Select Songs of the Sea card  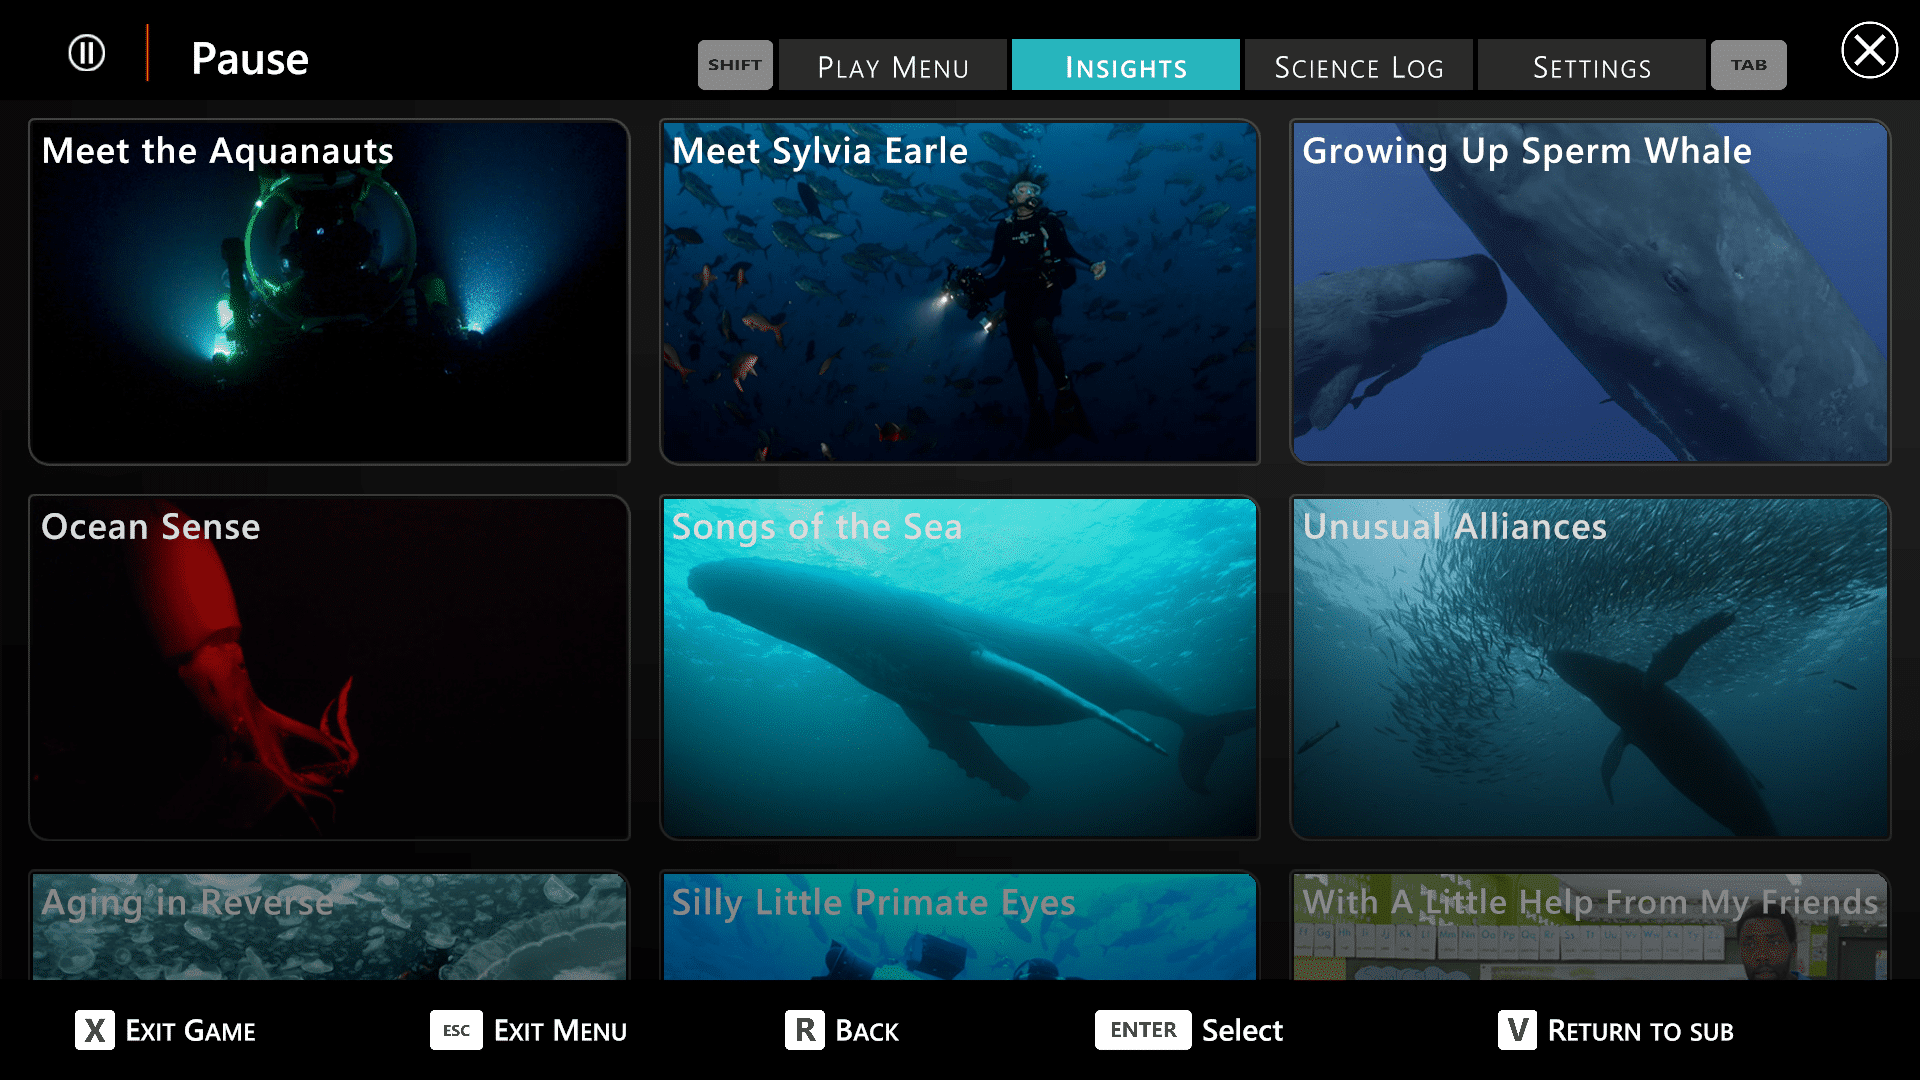click(x=960, y=668)
